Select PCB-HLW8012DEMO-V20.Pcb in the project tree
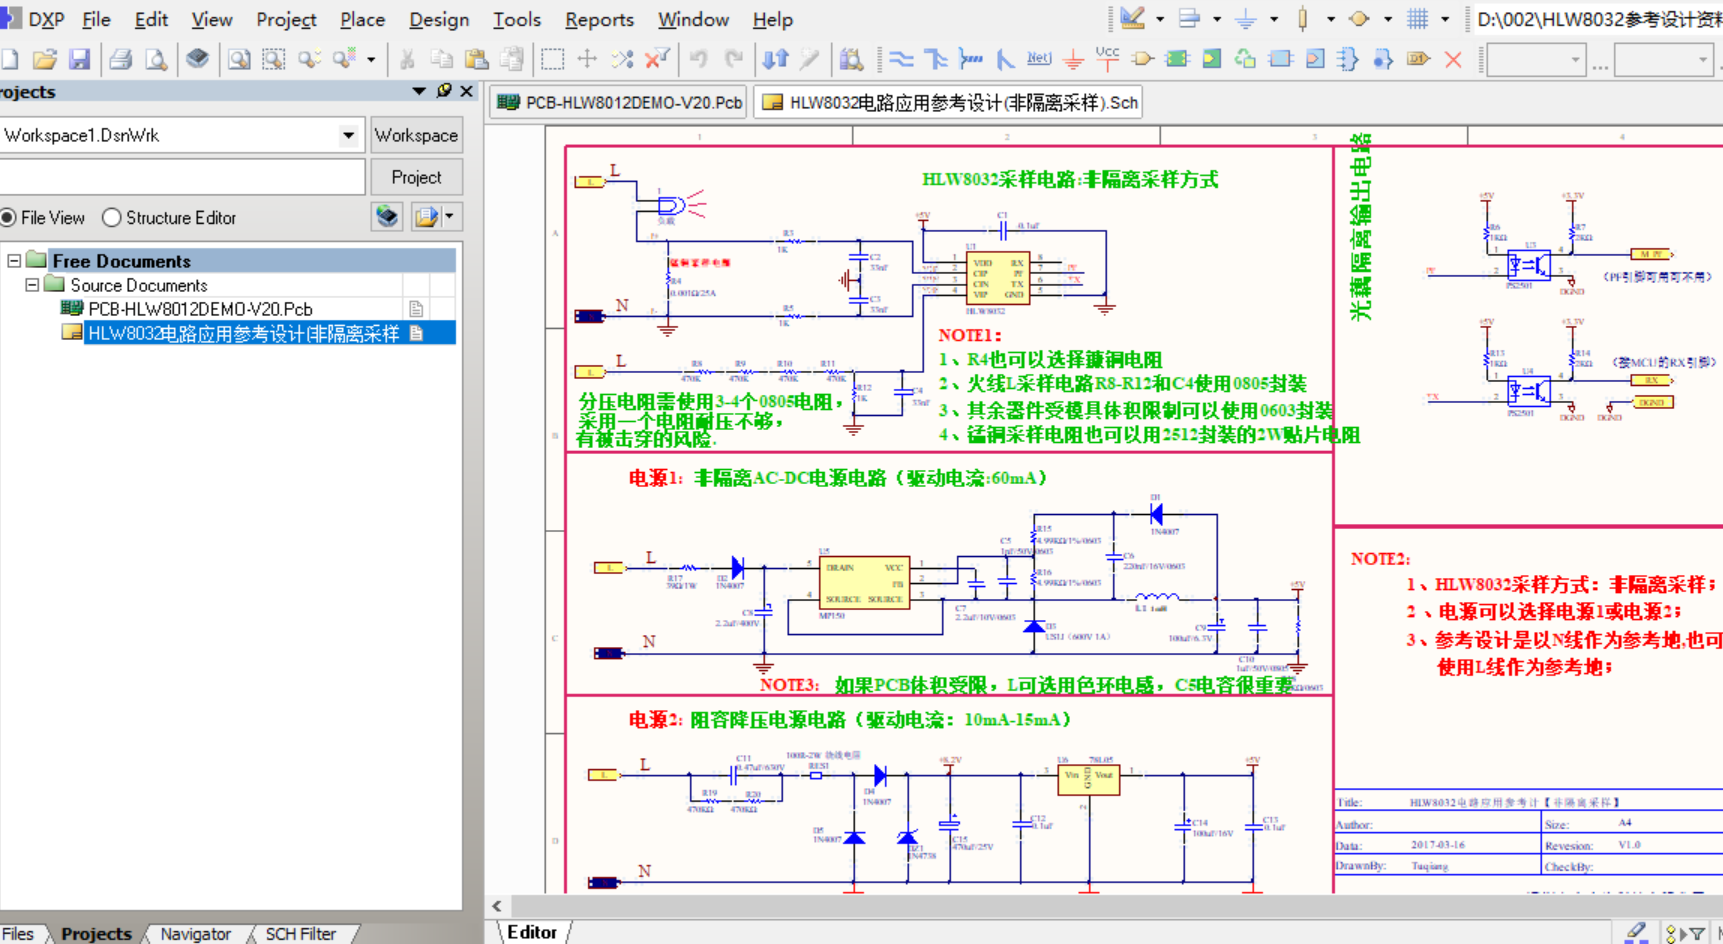The height and width of the screenshot is (944, 1723). pyautogui.click(x=200, y=309)
